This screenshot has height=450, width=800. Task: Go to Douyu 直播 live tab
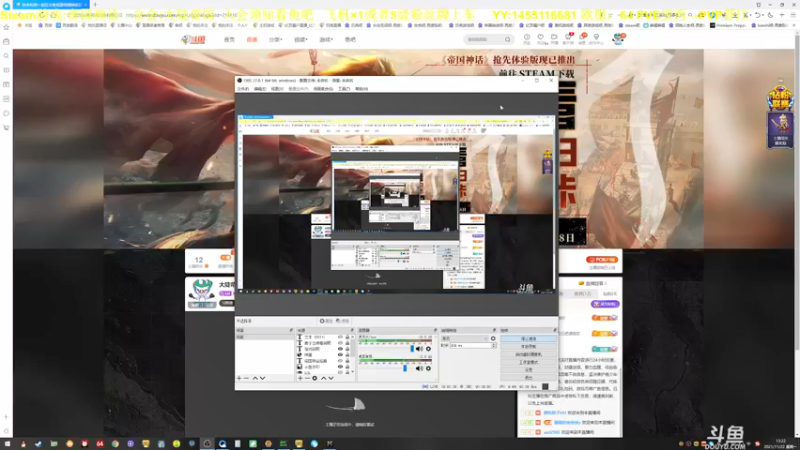(x=252, y=39)
